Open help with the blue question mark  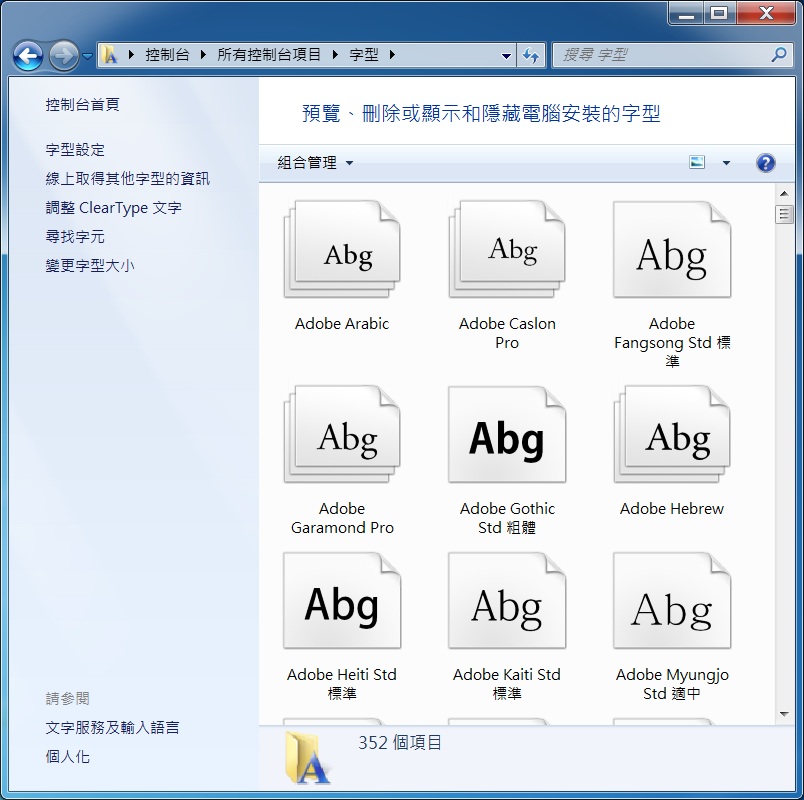click(x=766, y=163)
